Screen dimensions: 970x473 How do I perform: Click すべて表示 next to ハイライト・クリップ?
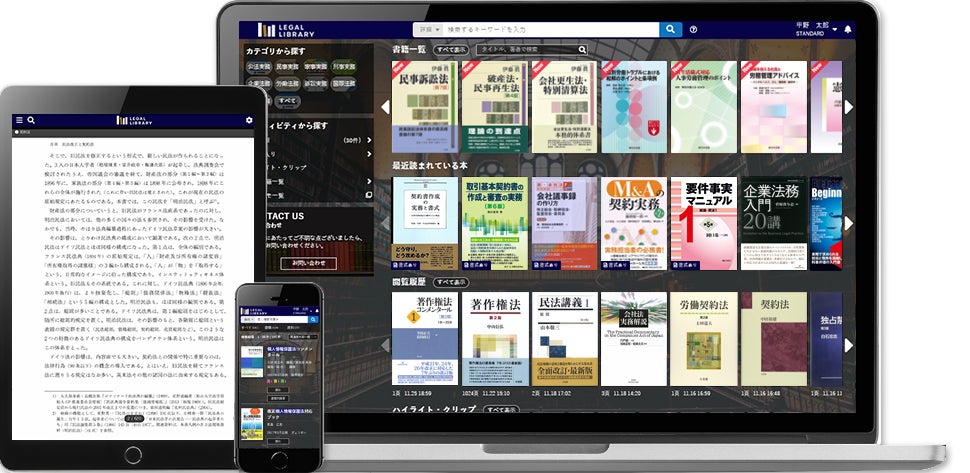click(x=501, y=409)
